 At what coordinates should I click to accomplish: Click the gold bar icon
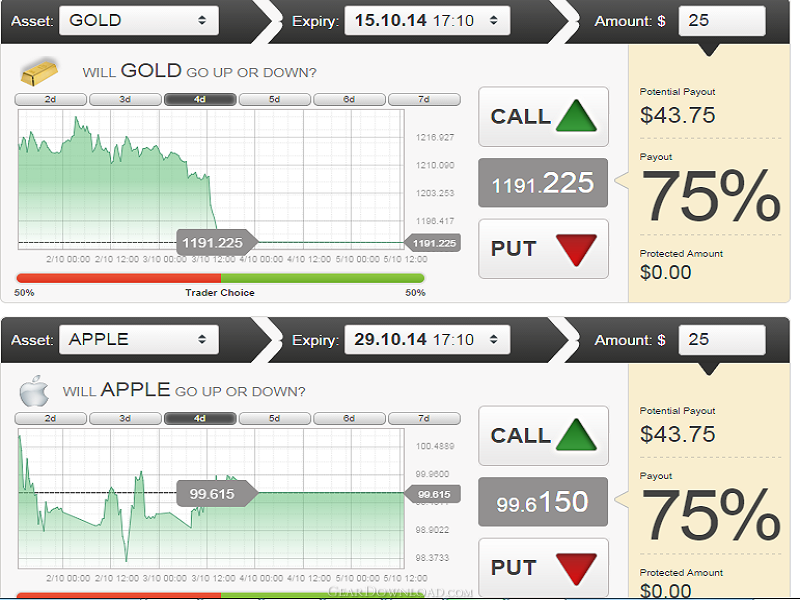(x=39, y=72)
